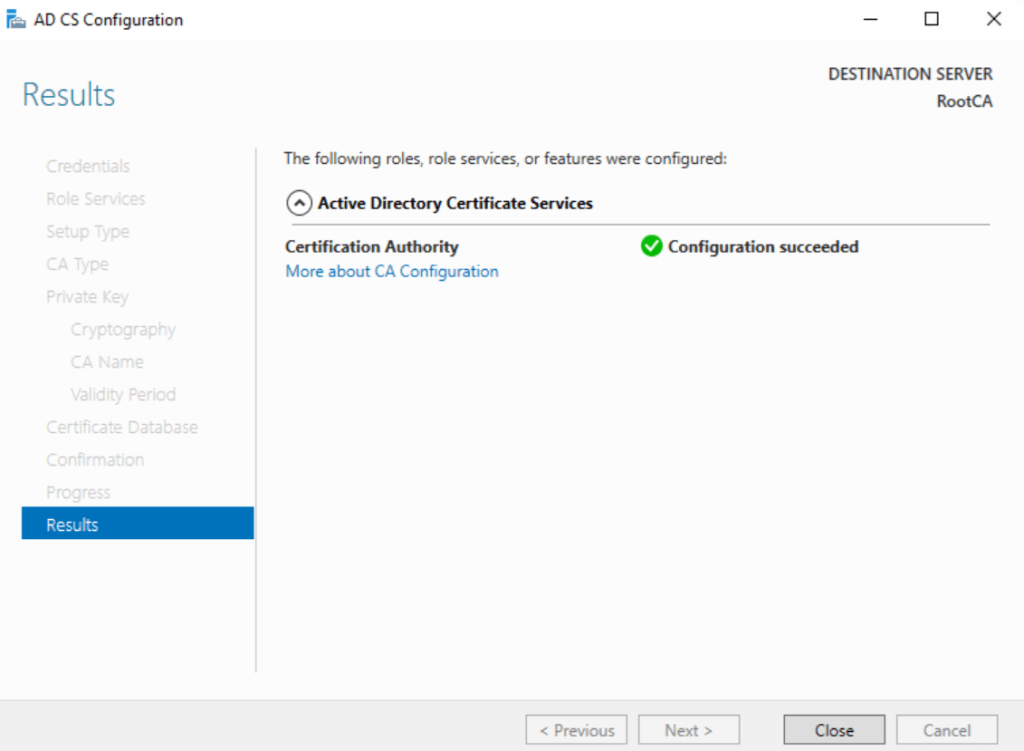The width and height of the screenshot is (1024, 751).
Task: Click the Cancel button
Action: [x=946, y=730]
